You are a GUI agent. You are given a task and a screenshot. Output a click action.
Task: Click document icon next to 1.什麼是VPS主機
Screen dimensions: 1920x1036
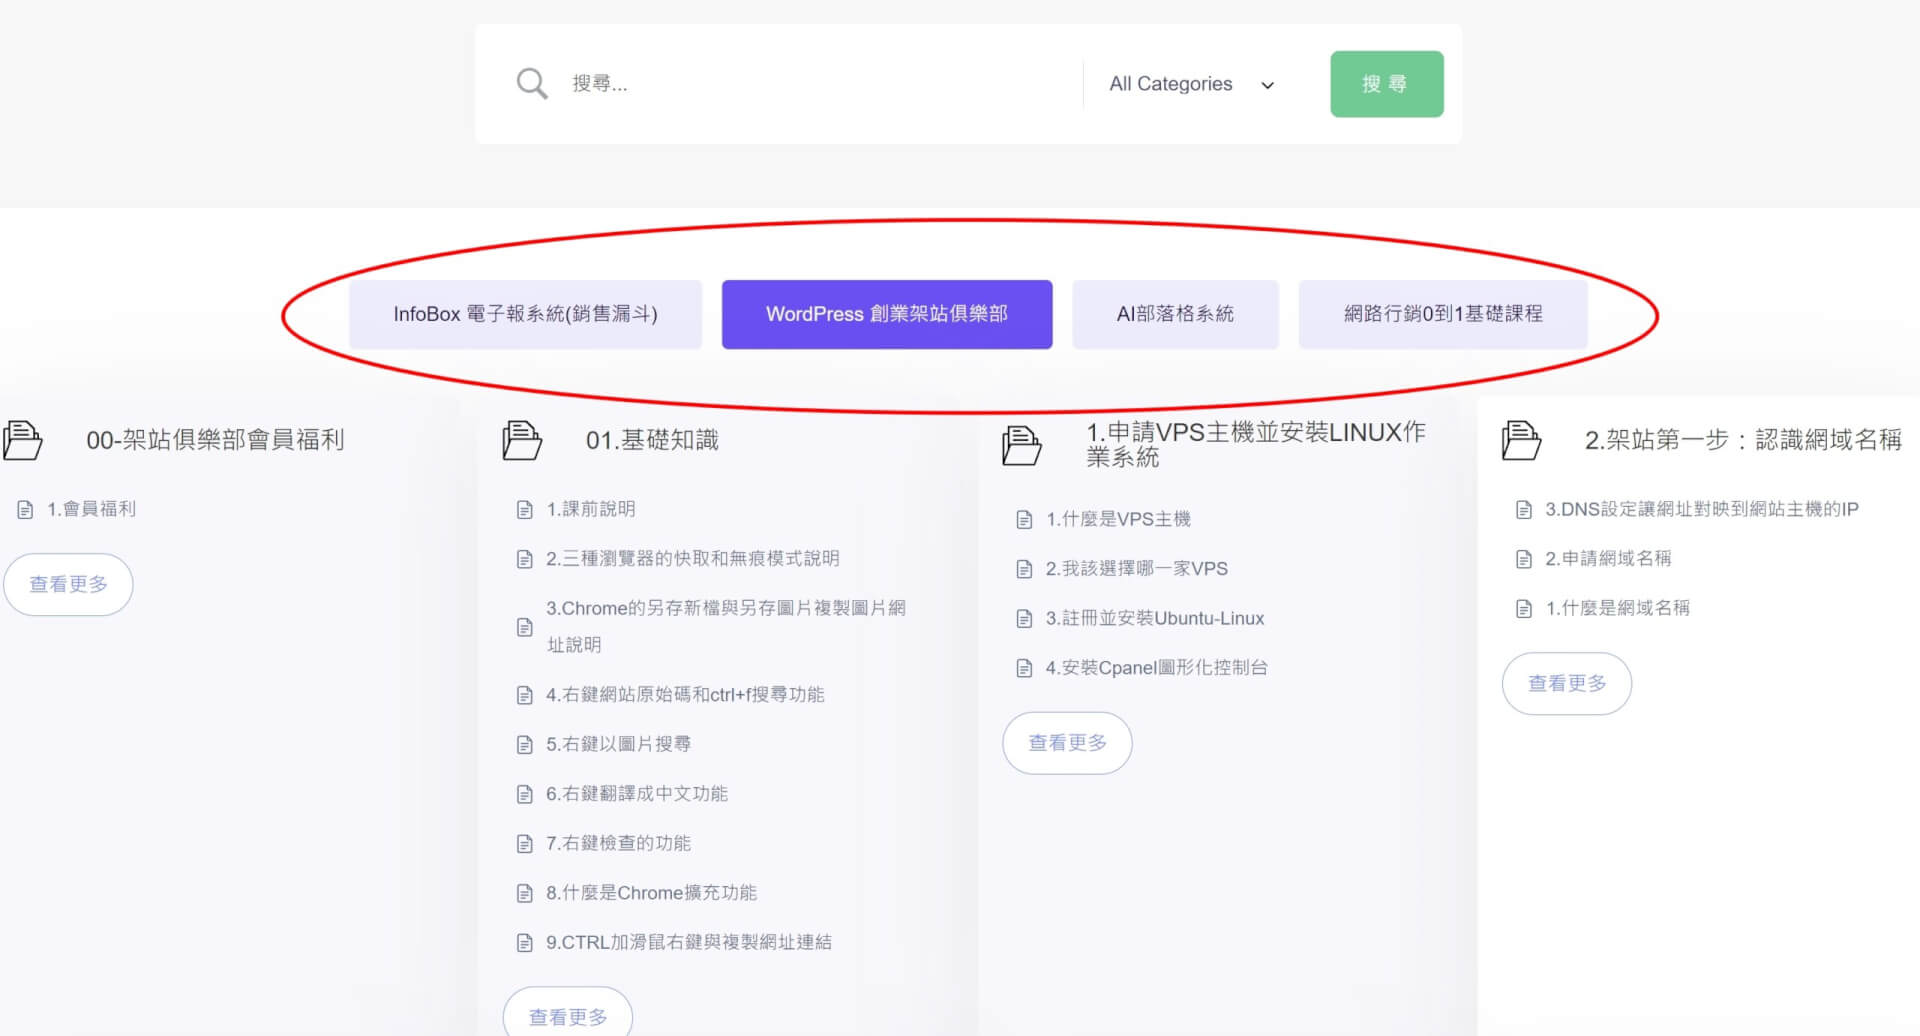1024,520
